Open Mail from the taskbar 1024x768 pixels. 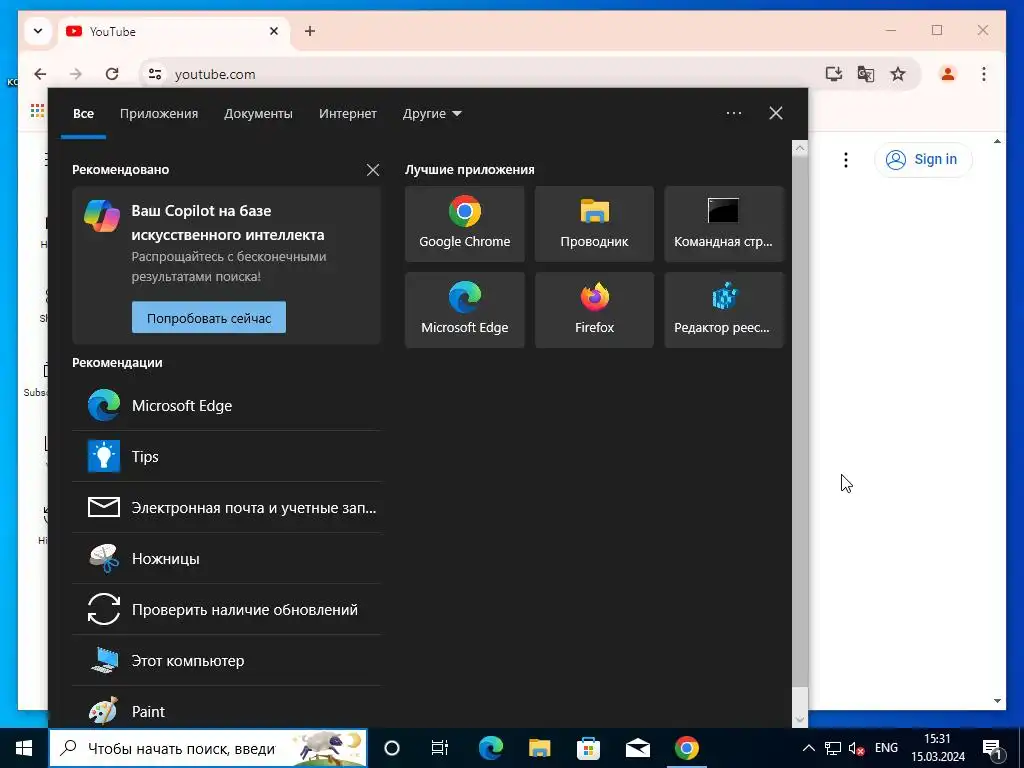tap(637, 748)
